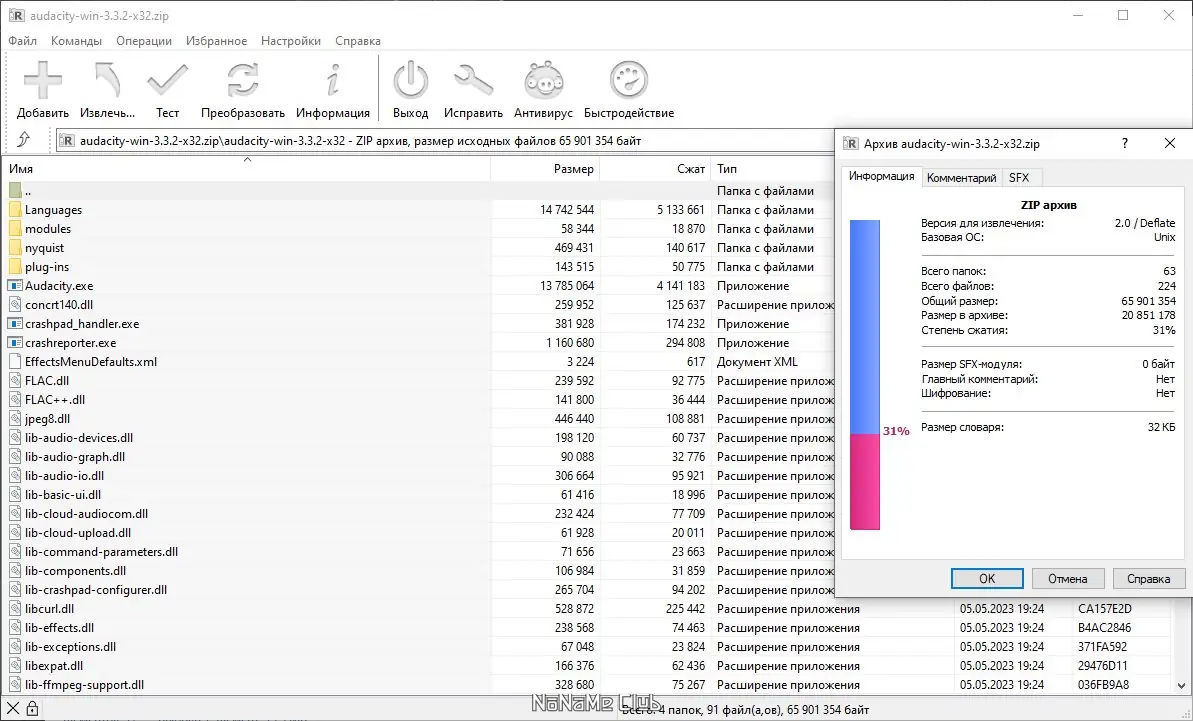
Task: Click the Добавить (Add) toolbar icon
Action: pos(43,80)
